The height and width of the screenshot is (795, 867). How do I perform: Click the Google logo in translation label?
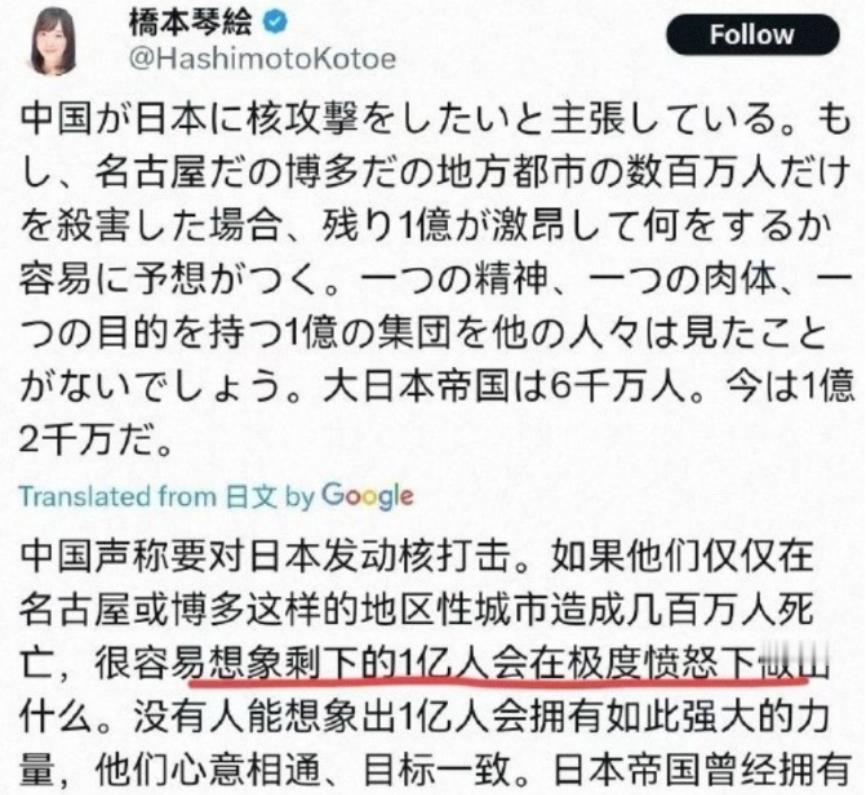tap(368, 496)
